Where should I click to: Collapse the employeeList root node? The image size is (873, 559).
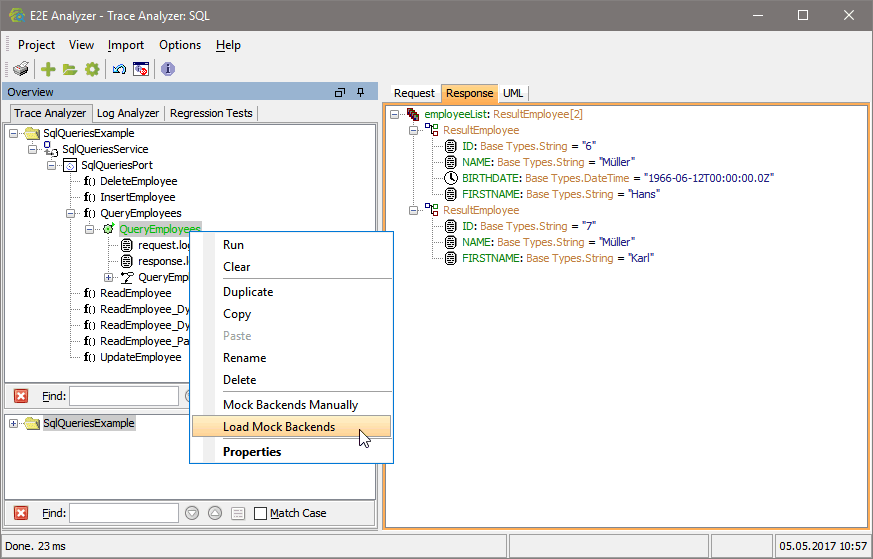pyautogui.click(x=396, y=114)
